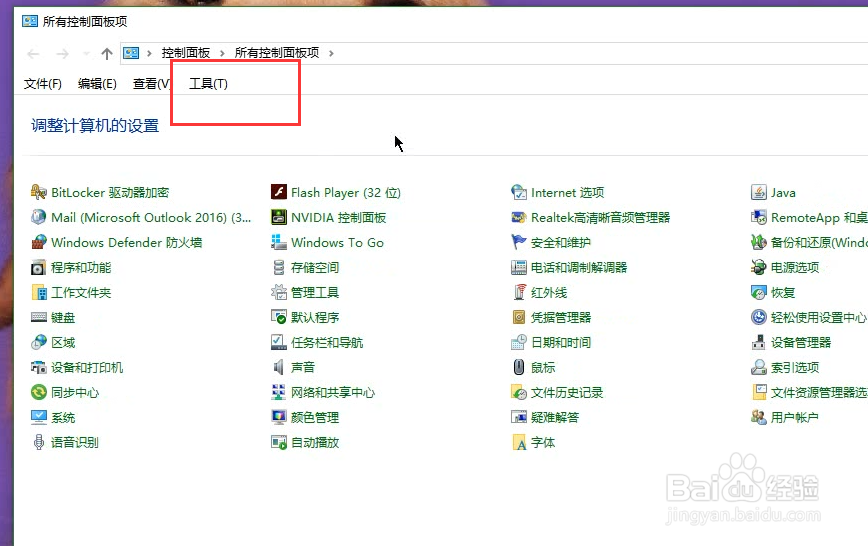This screenshot has height=546, width=868.
Task: Open the BitLocker 驱动器加密 icon
Action: click(38, 192)
